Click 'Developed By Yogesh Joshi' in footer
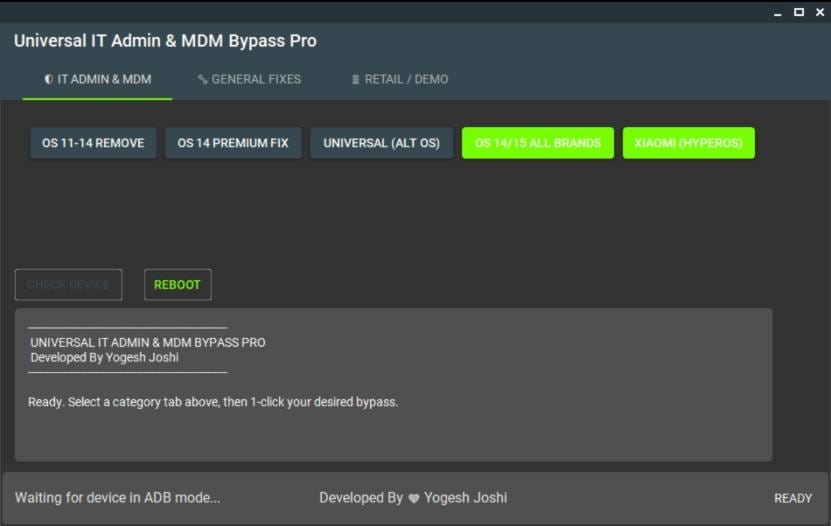The height and width of the screenshot is (526, 831). (413, 498)
